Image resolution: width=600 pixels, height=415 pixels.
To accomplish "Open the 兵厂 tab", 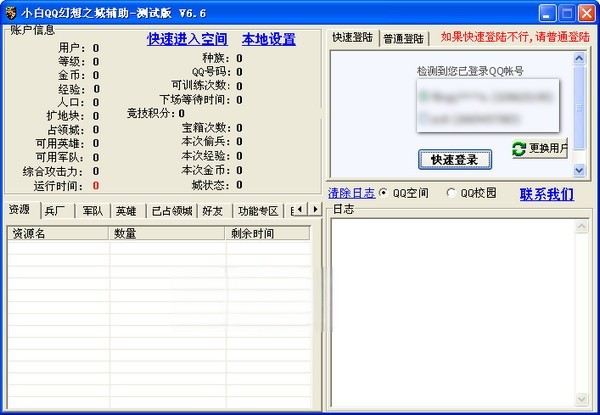I will click(x=55, y=211).
